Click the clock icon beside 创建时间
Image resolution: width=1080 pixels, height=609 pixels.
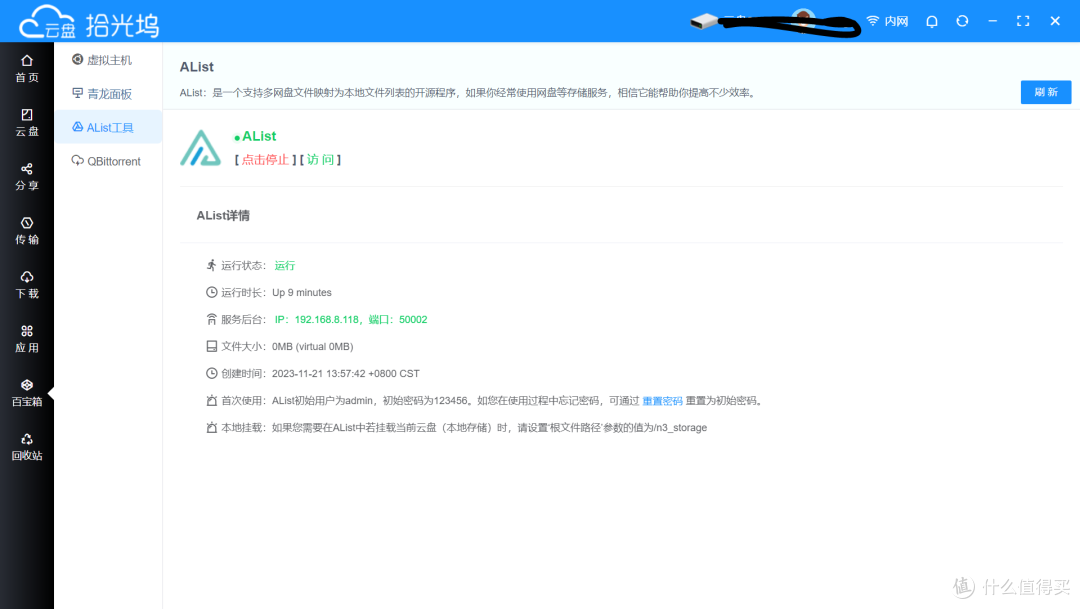(x=211, y=373)
